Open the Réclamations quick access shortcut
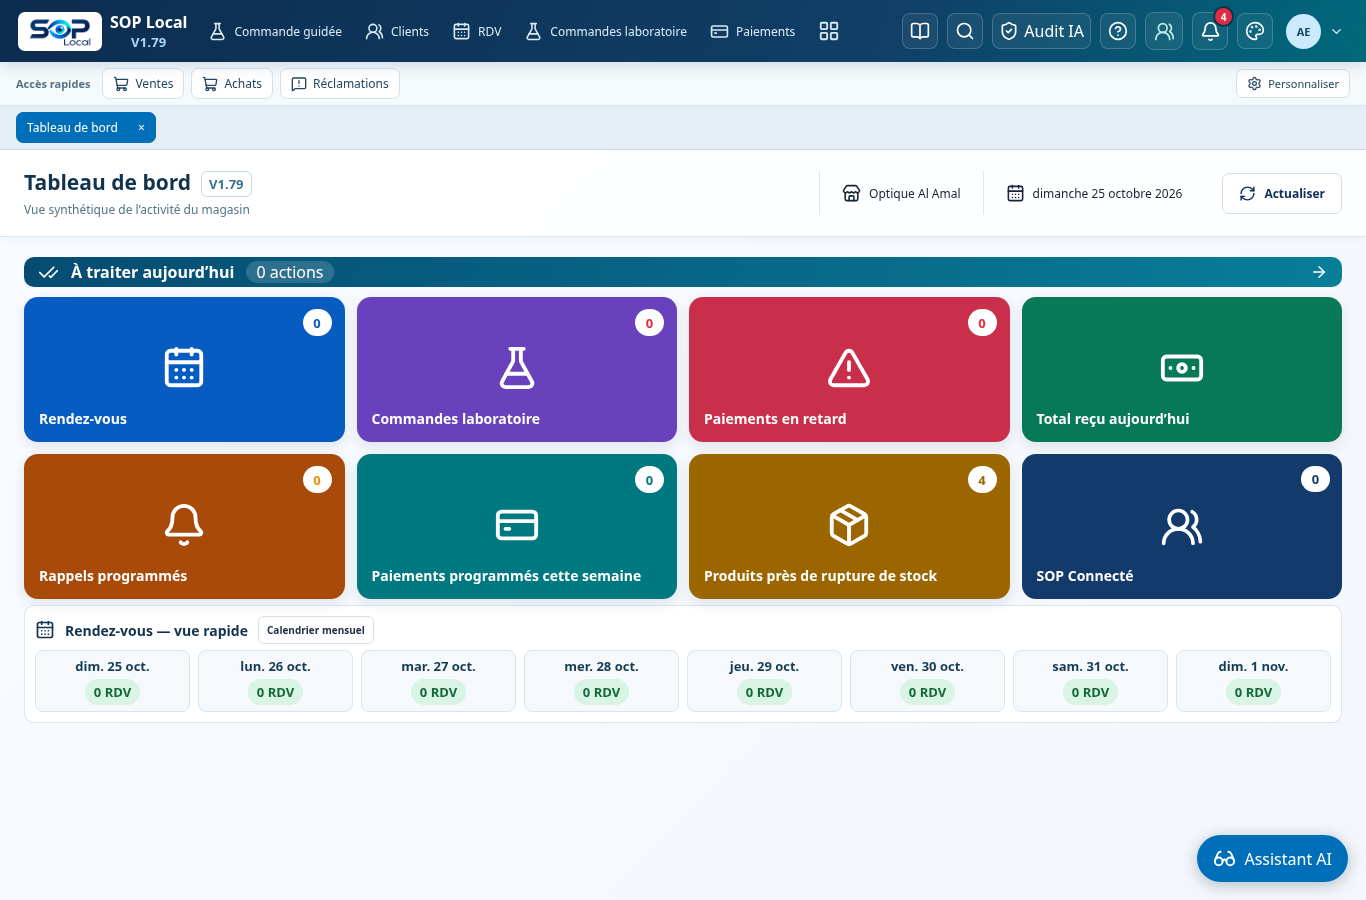 (340, 84)
